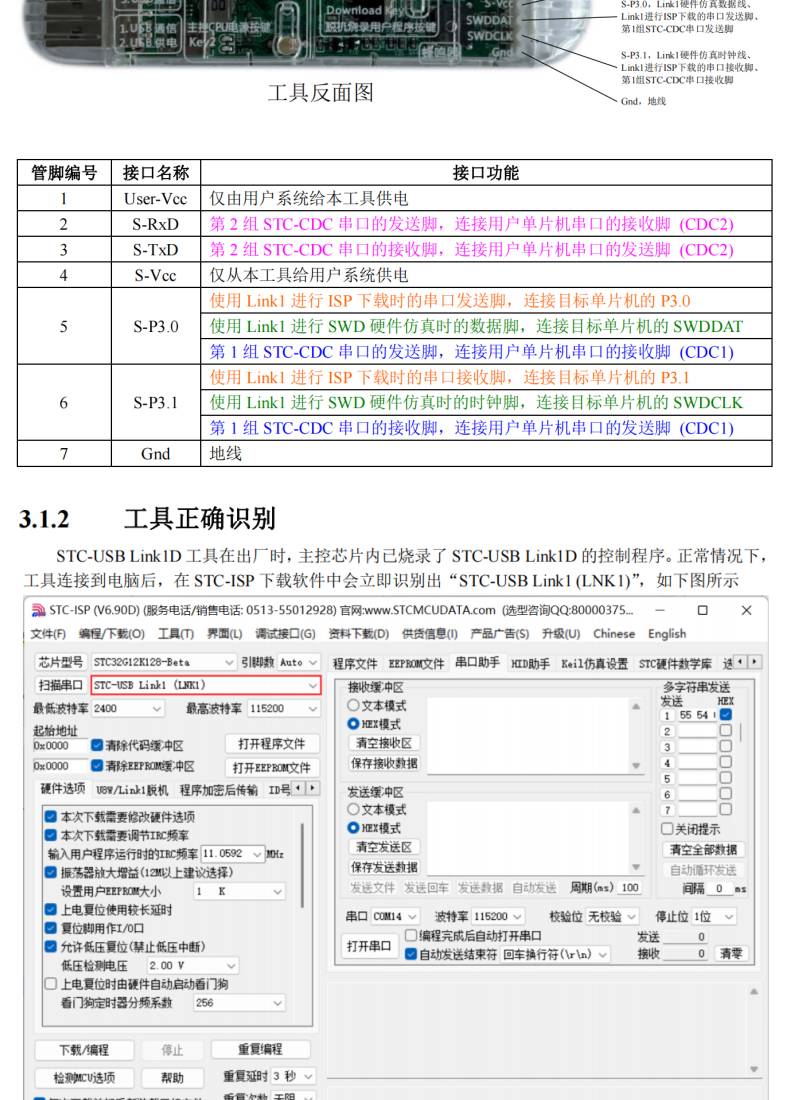Click left scroll arrow beside ID号 tab
This screenshot has width=790, height=1100.
(x=299, y=789)
